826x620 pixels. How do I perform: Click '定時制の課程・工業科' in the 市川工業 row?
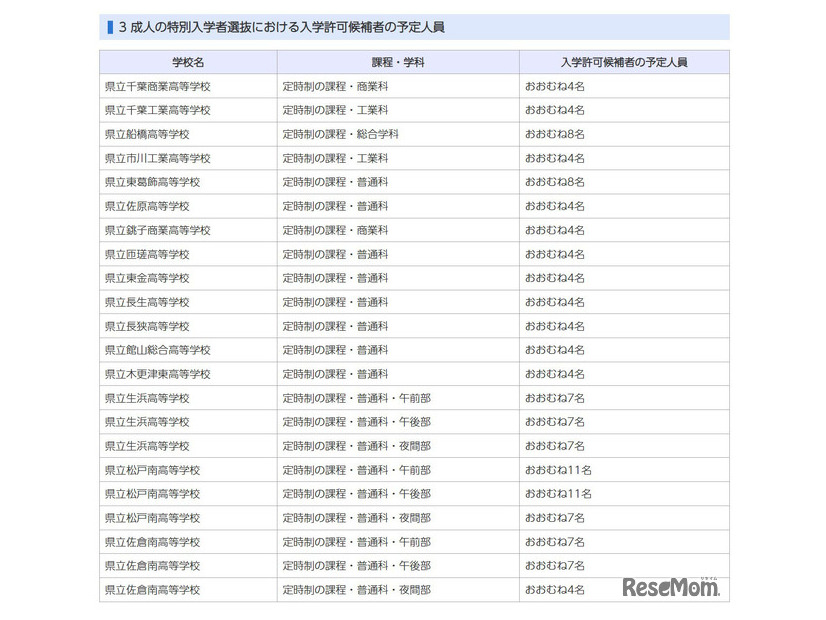335,158
